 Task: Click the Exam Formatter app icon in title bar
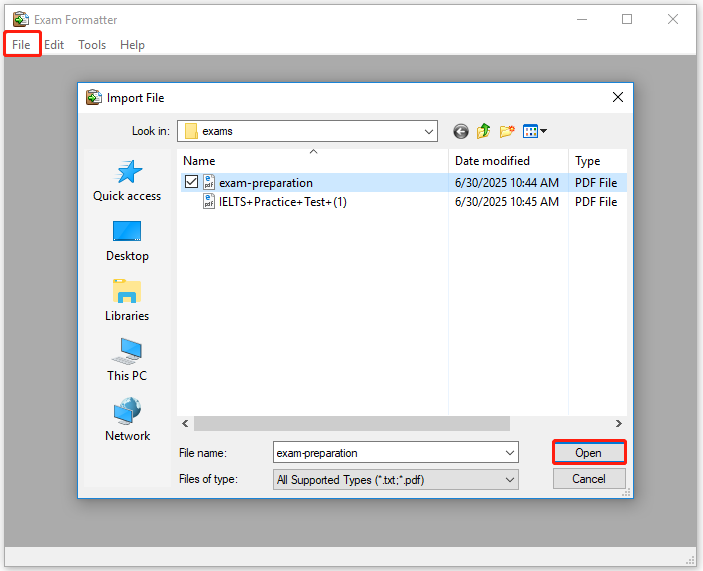pos(21,20)
